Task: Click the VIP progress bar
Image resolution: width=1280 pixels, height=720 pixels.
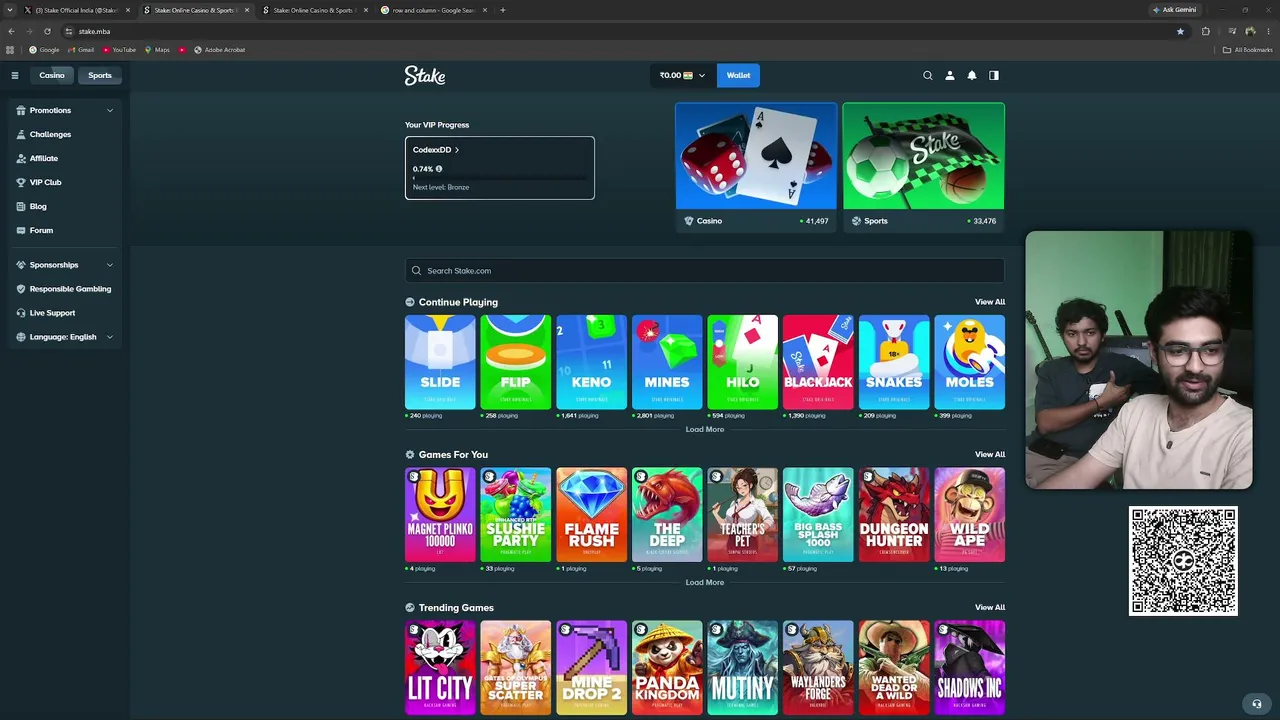Action: [x=500, y=179]
